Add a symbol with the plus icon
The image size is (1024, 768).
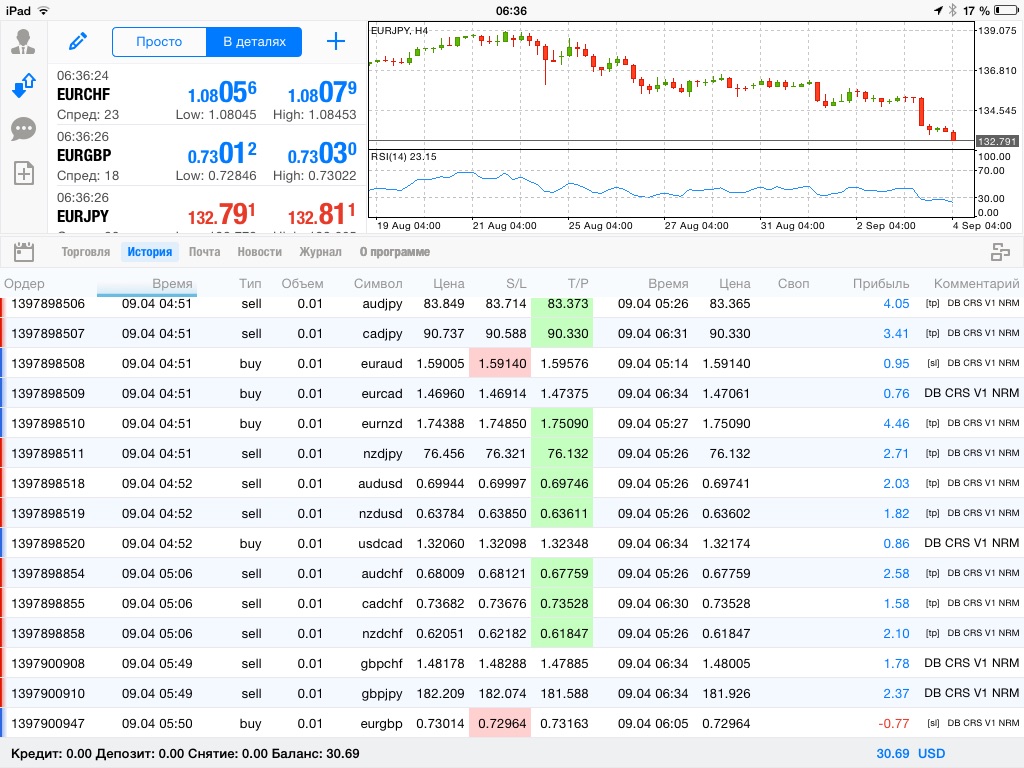pos(336,41)
